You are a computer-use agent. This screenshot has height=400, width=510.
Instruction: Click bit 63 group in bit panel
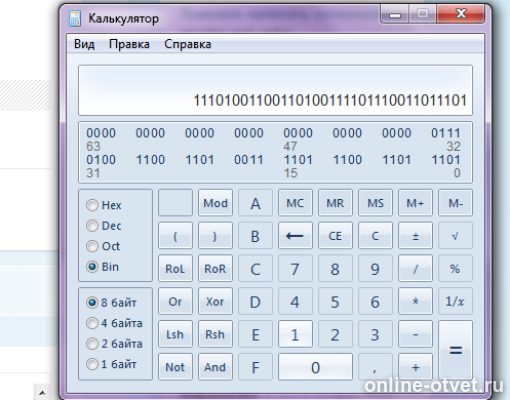[101, 133]
